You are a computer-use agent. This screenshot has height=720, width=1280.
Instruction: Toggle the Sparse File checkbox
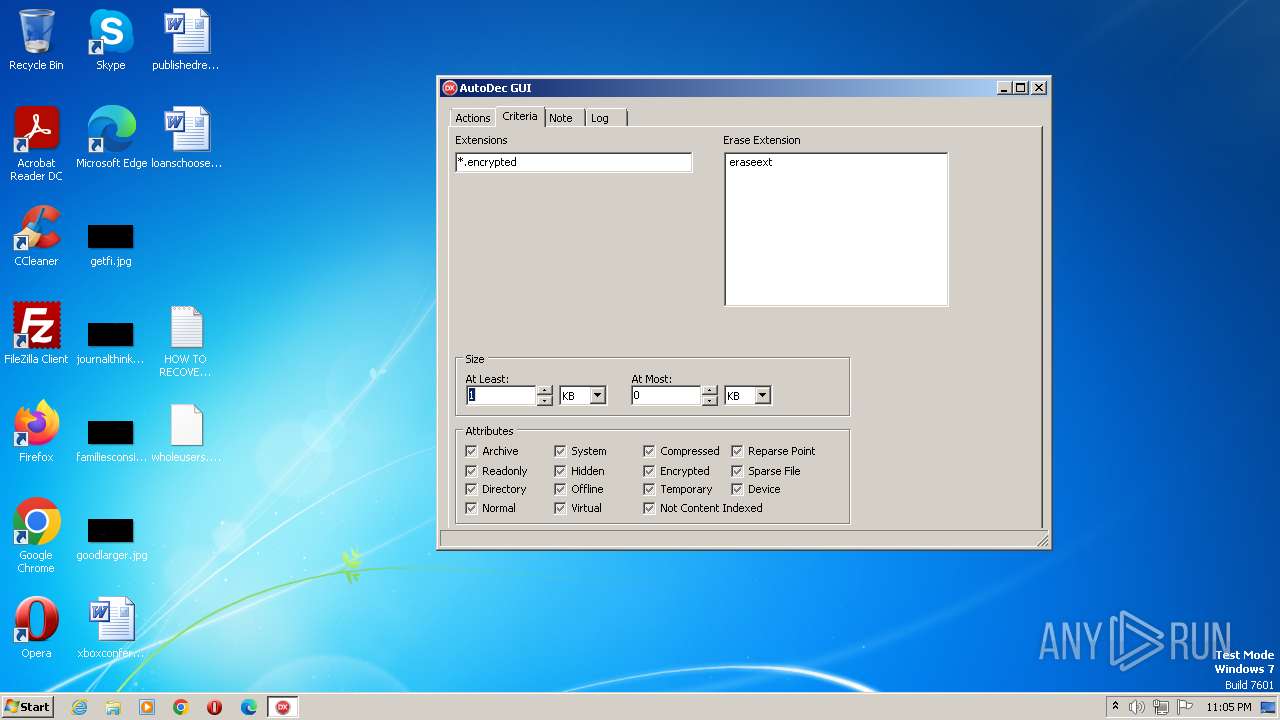pos(737,471)
